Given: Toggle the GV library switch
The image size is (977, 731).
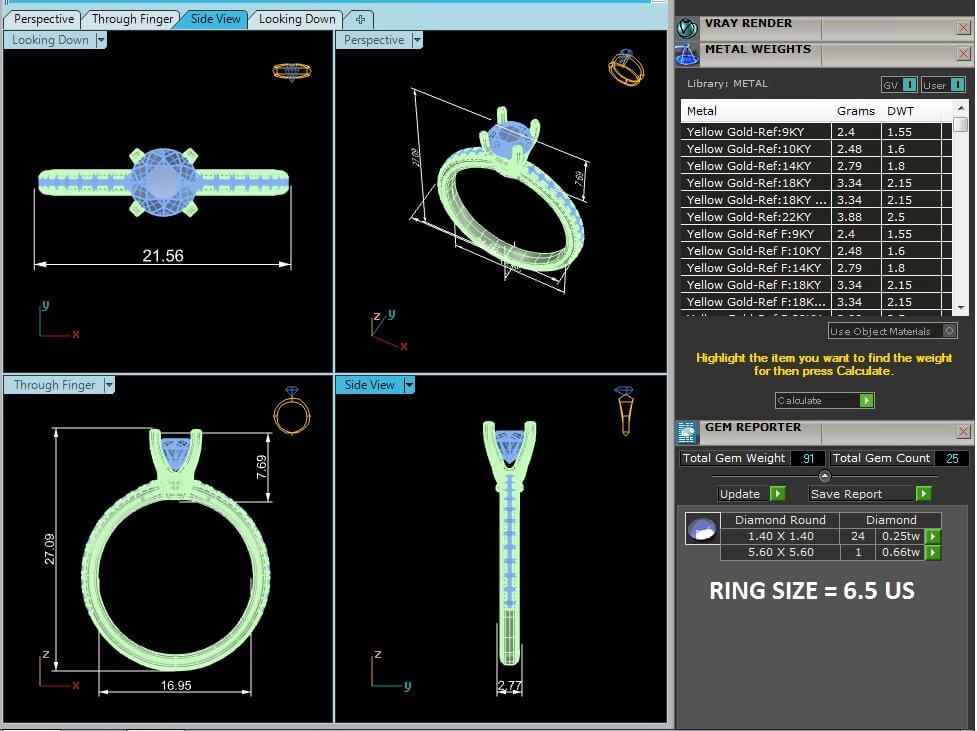Looking at the screenshot, I should [x=909, y=85].
